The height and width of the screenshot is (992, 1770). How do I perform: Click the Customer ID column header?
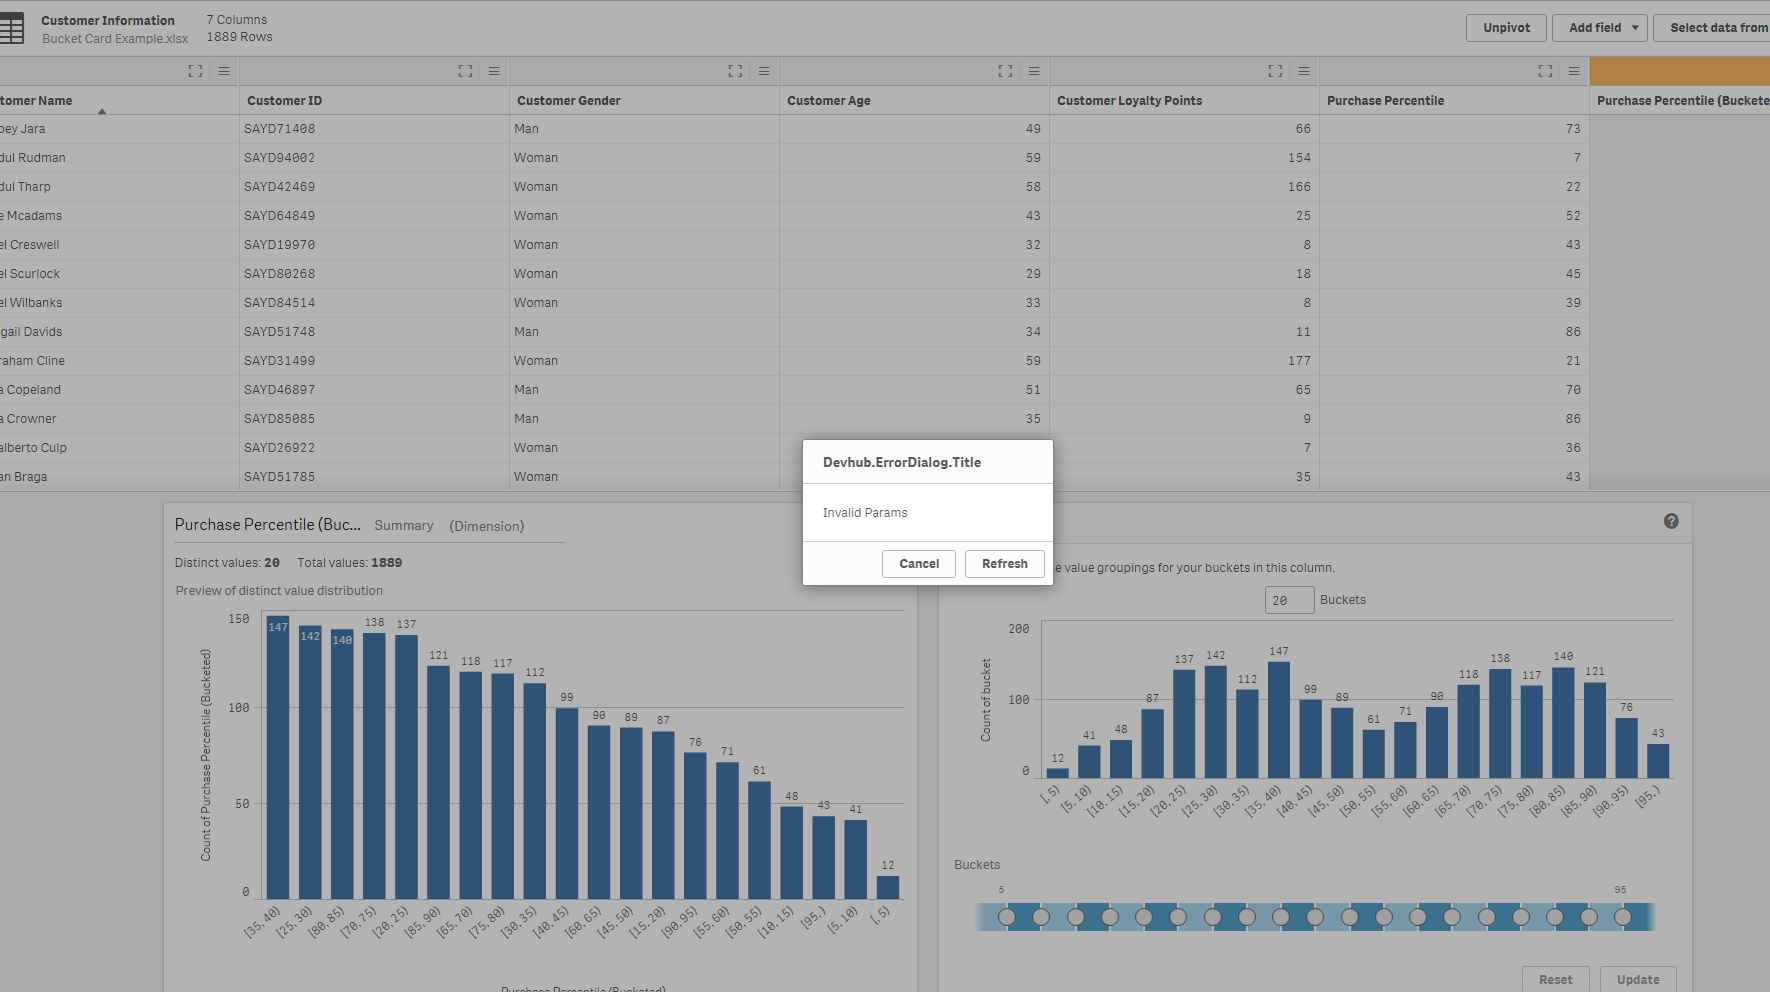pyautogui.click(x=375, y=101)
